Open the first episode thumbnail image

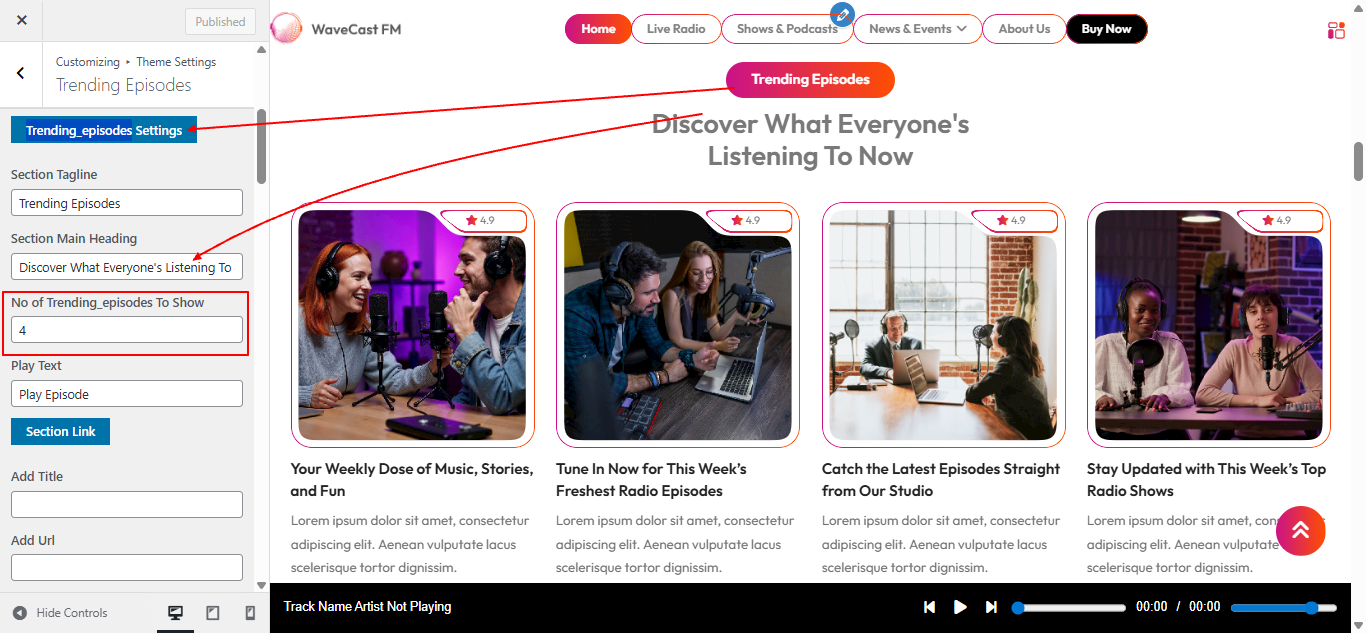[x=412, y=325]
